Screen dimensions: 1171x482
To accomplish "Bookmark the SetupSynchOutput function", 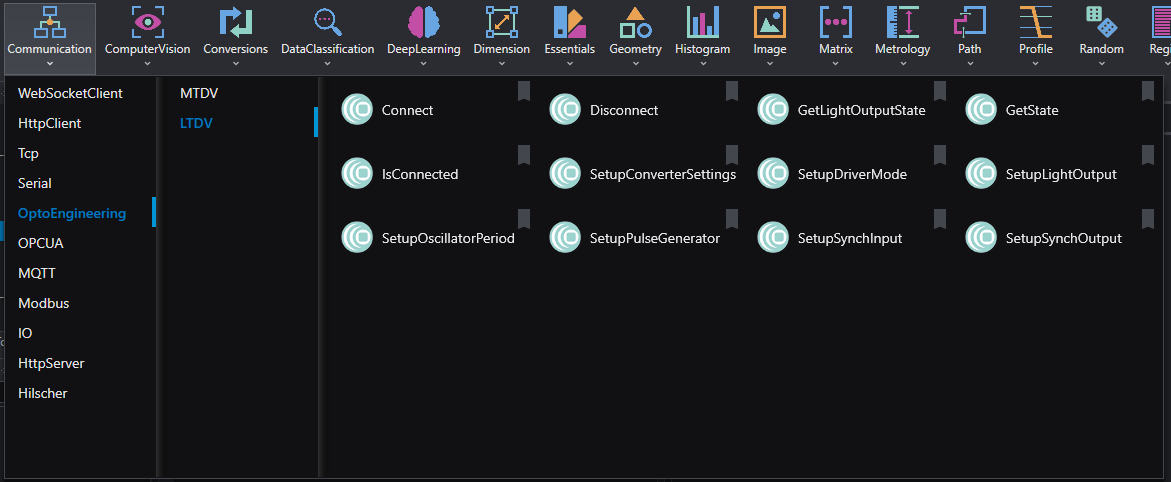I will pyautogui.click(x=1148, y=219).
